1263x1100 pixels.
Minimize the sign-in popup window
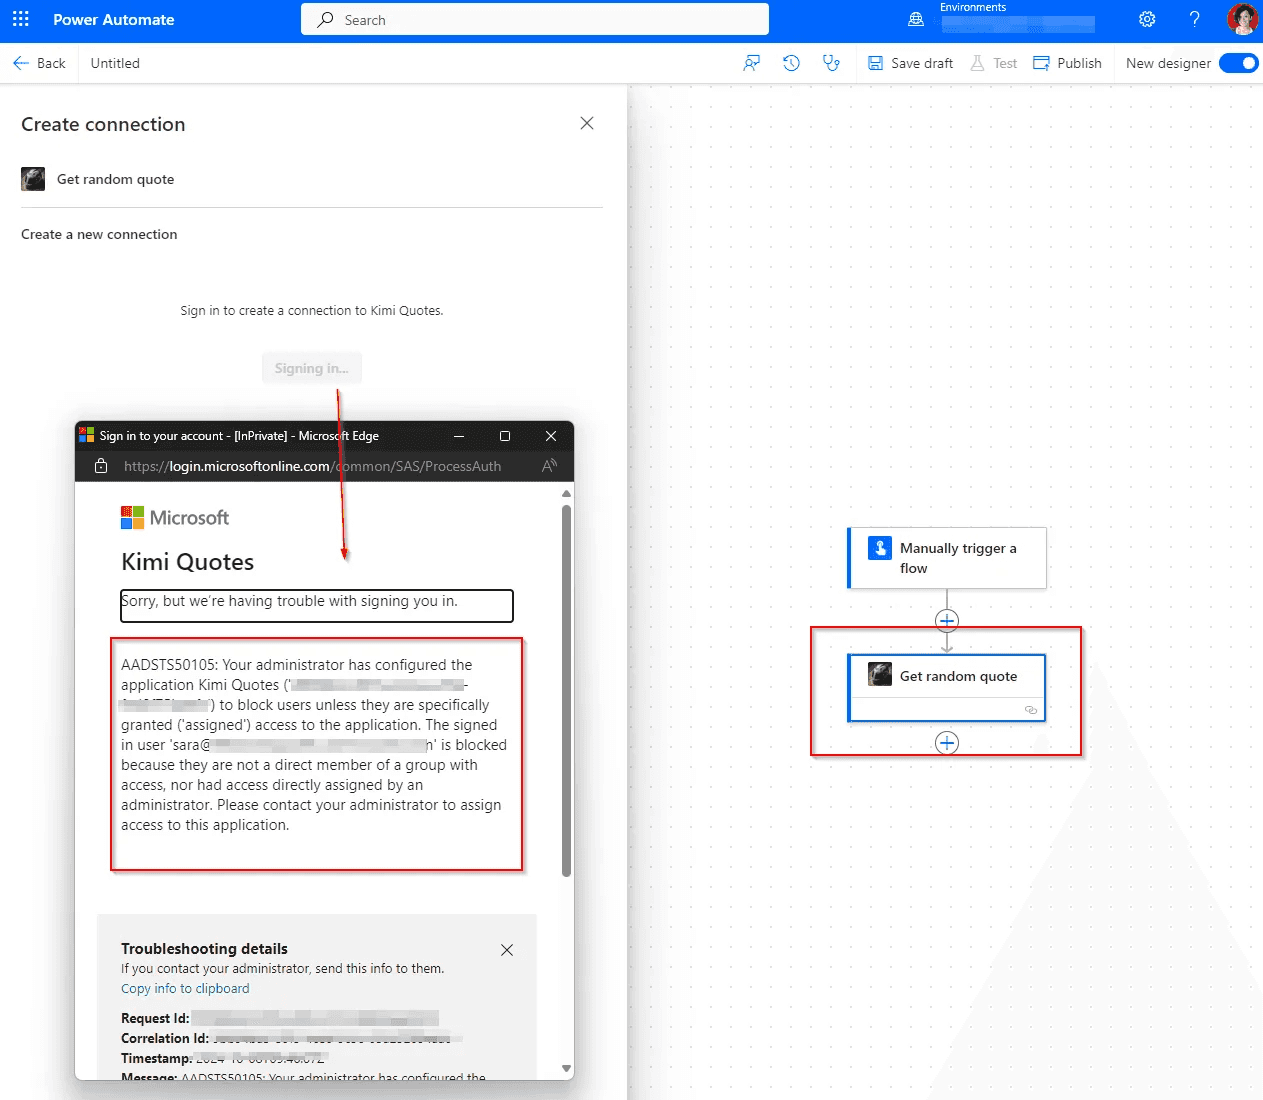(x=459, y=436)
